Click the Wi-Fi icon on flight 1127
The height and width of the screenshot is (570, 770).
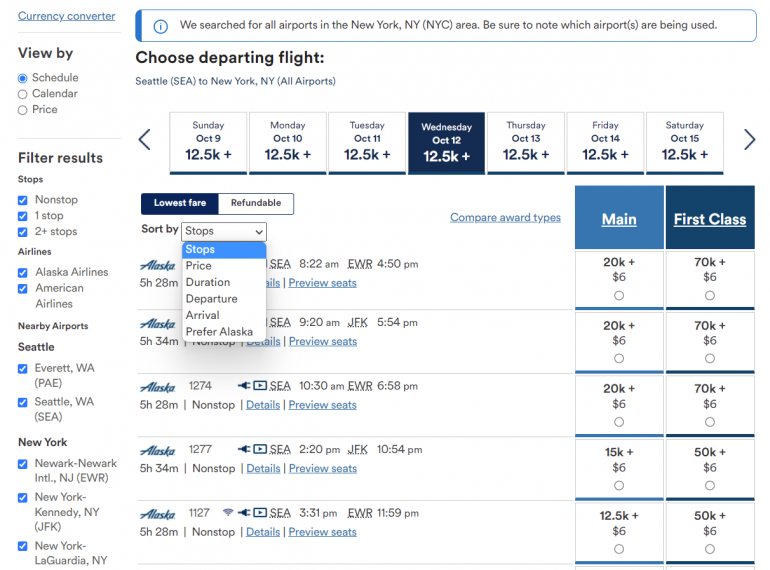pyautogui.click(x=228, y=513)
